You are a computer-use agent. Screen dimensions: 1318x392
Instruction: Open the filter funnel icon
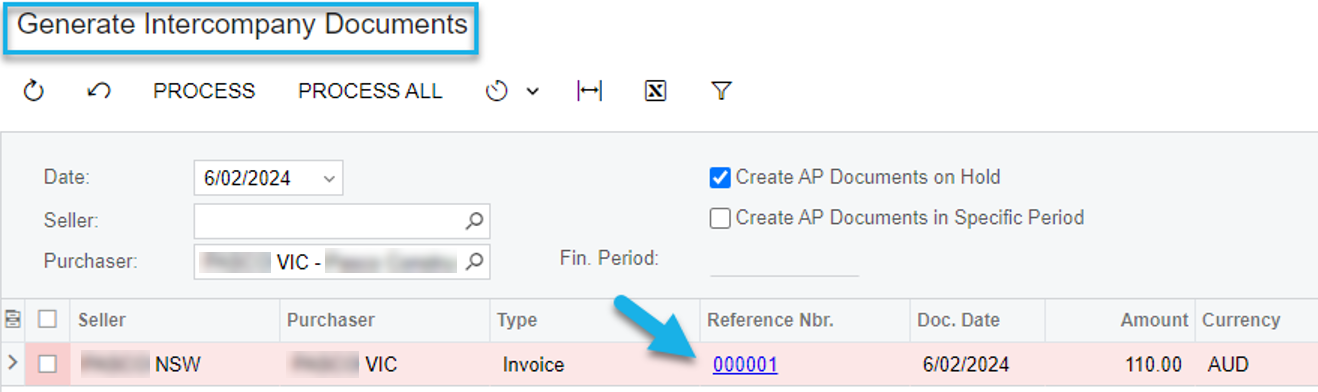[721, 91]
